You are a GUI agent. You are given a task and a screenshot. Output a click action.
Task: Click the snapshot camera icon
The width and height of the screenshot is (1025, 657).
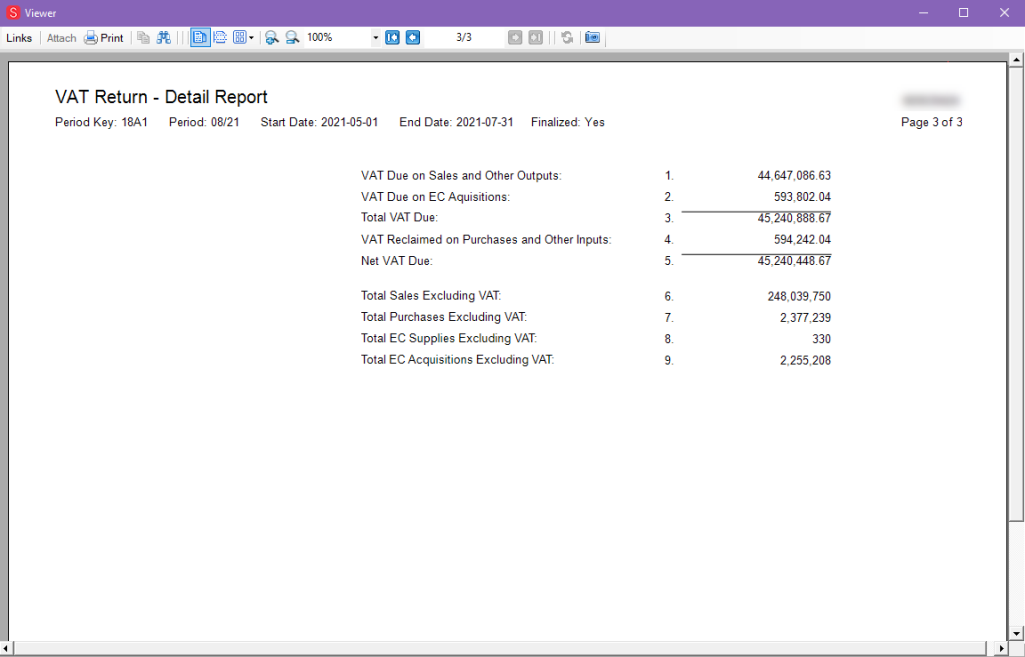[x=592, y=38]
